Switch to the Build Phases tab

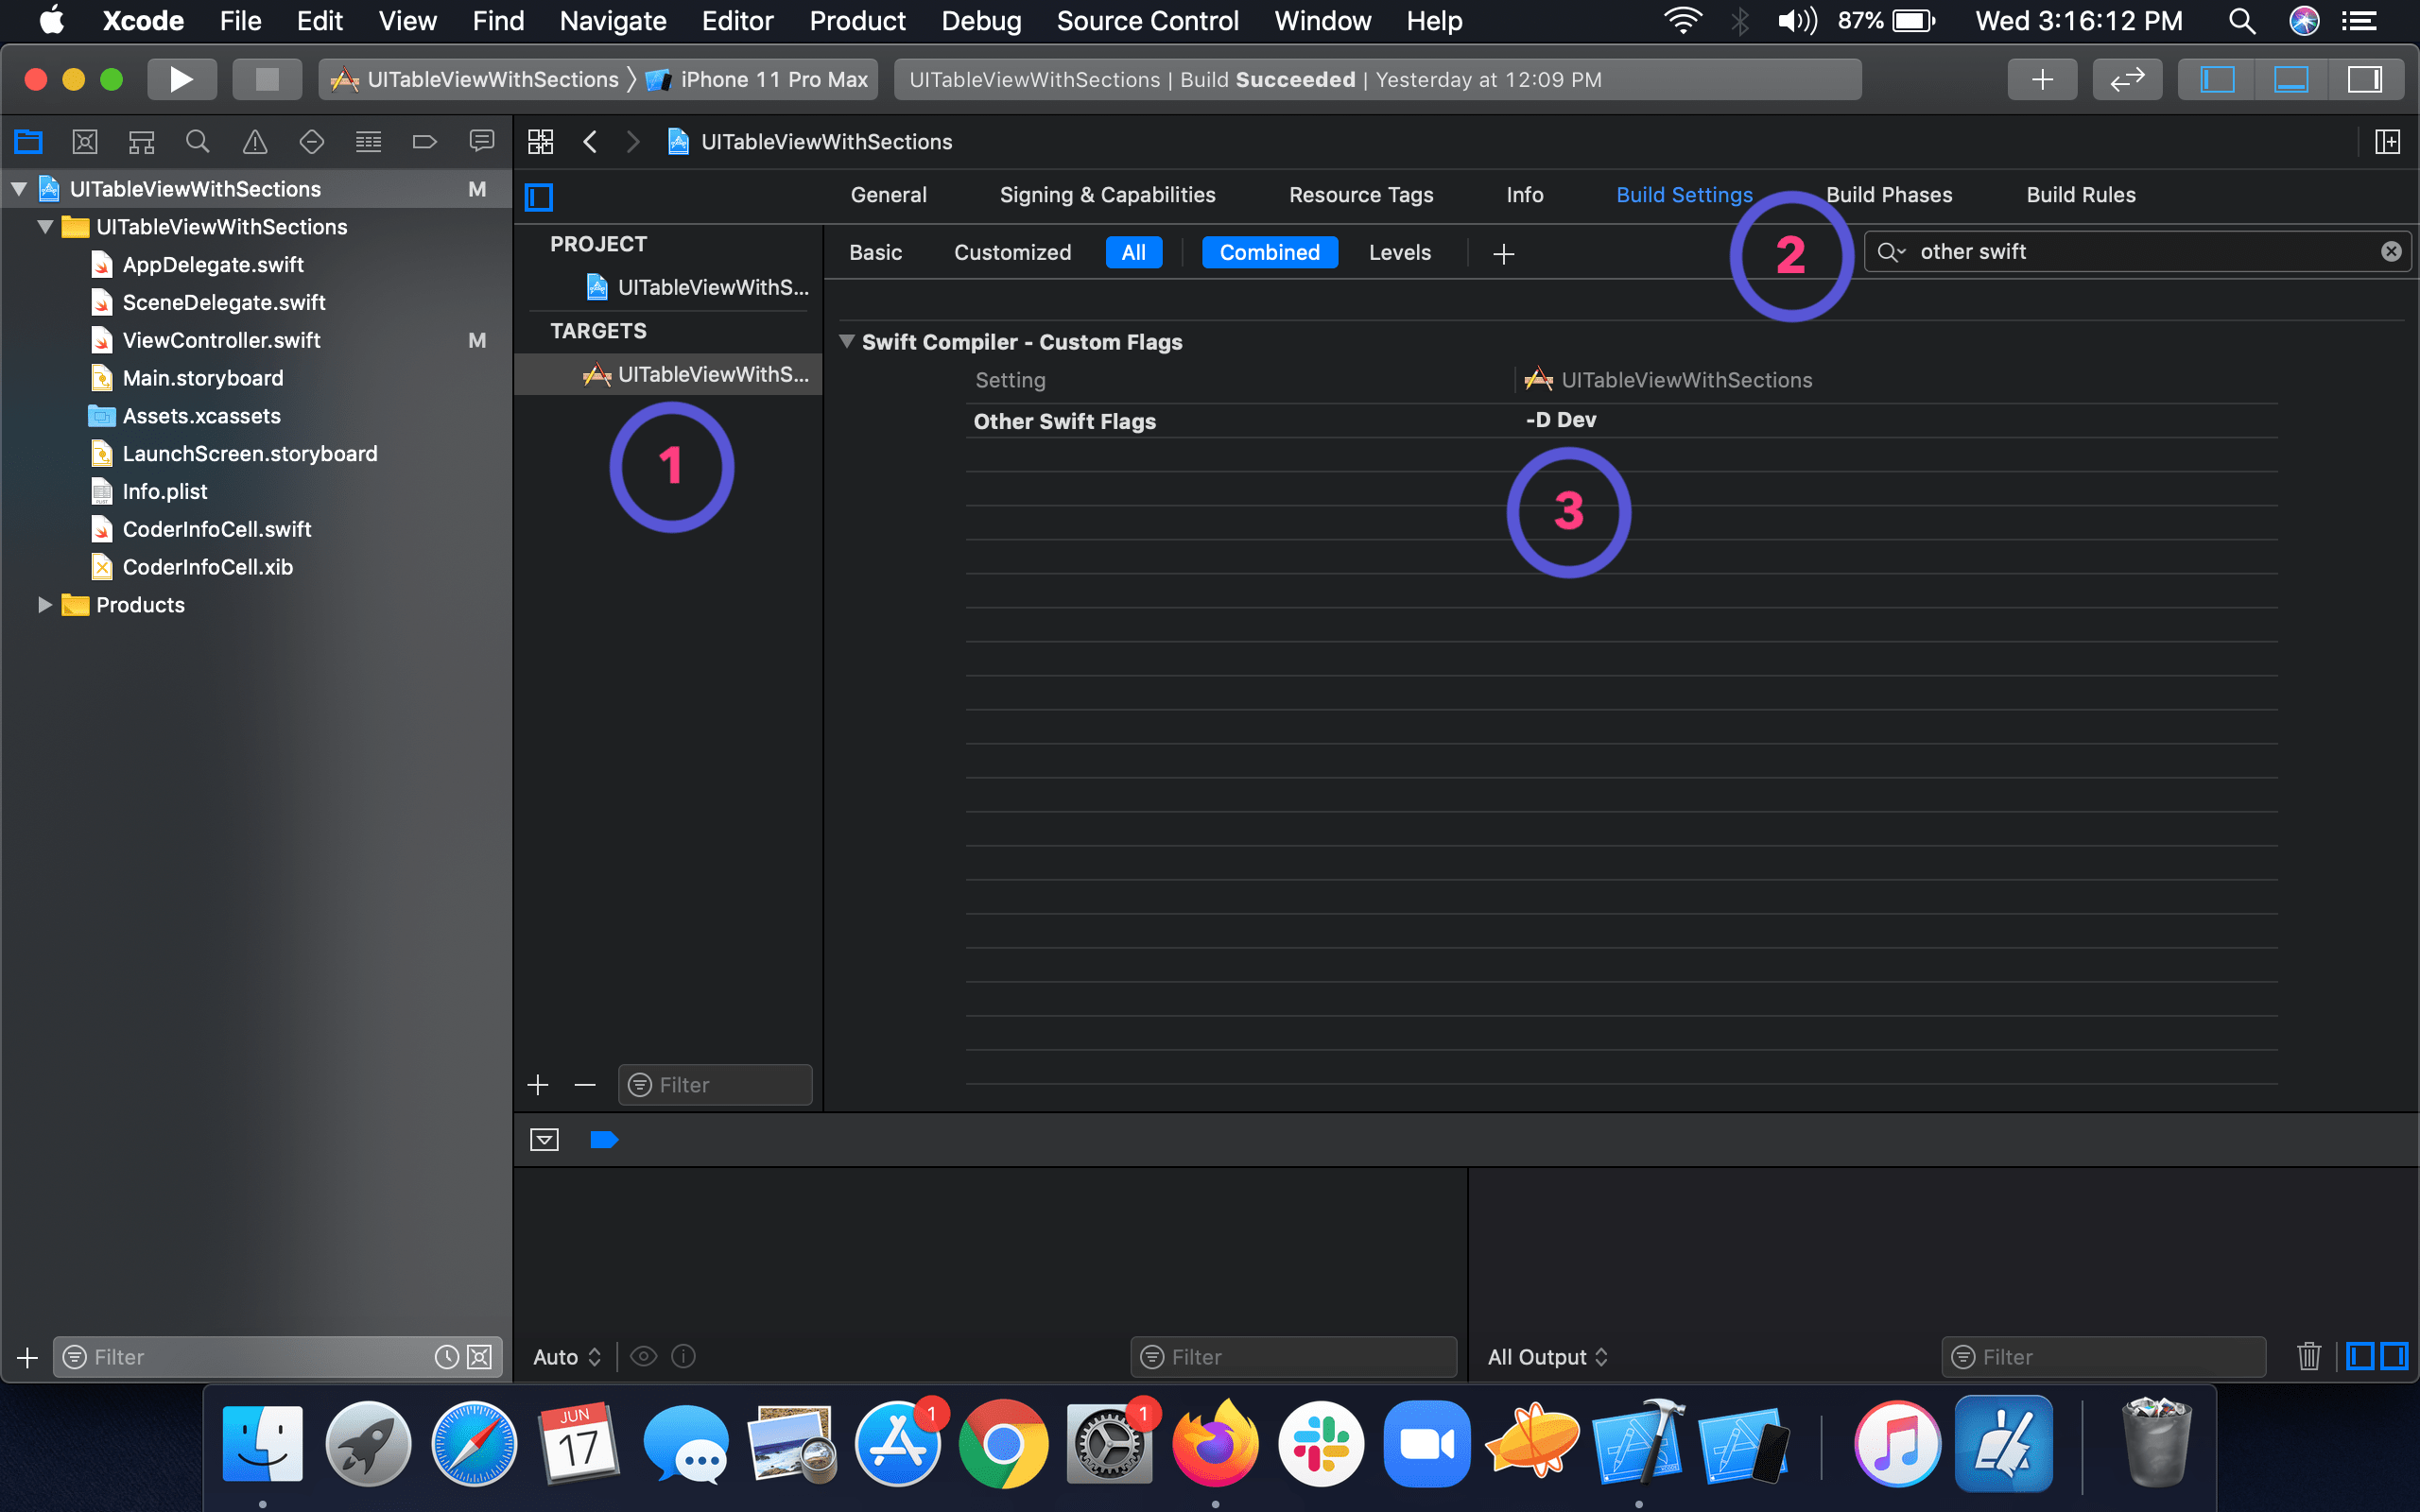[1888, 194]
